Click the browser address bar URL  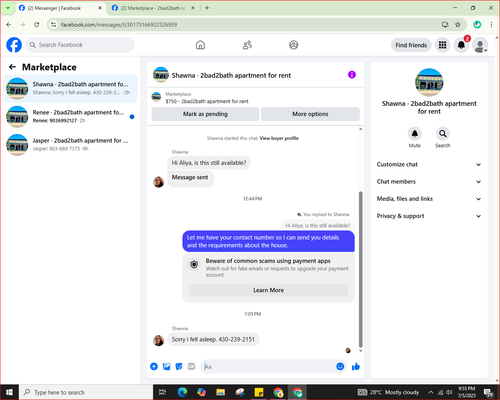coord(119,25)
